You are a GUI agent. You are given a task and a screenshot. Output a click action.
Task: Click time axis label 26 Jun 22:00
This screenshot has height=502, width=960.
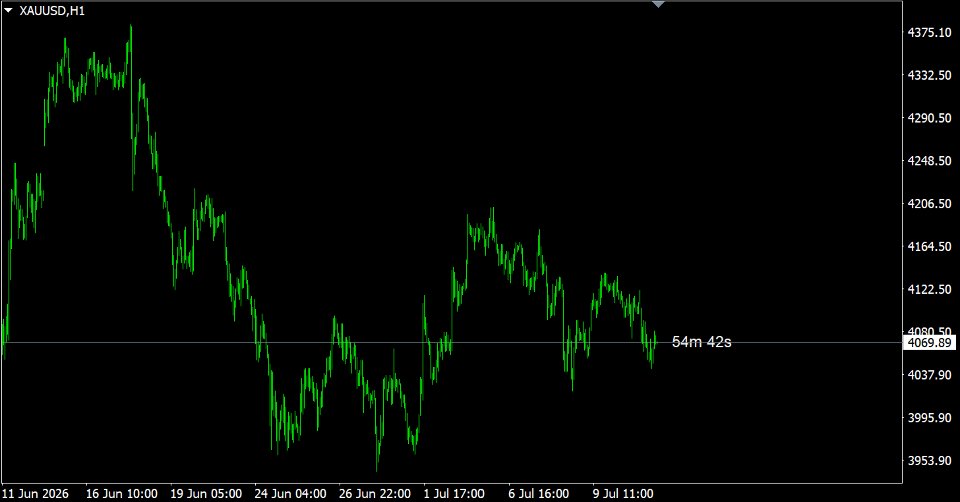[375, 493]
